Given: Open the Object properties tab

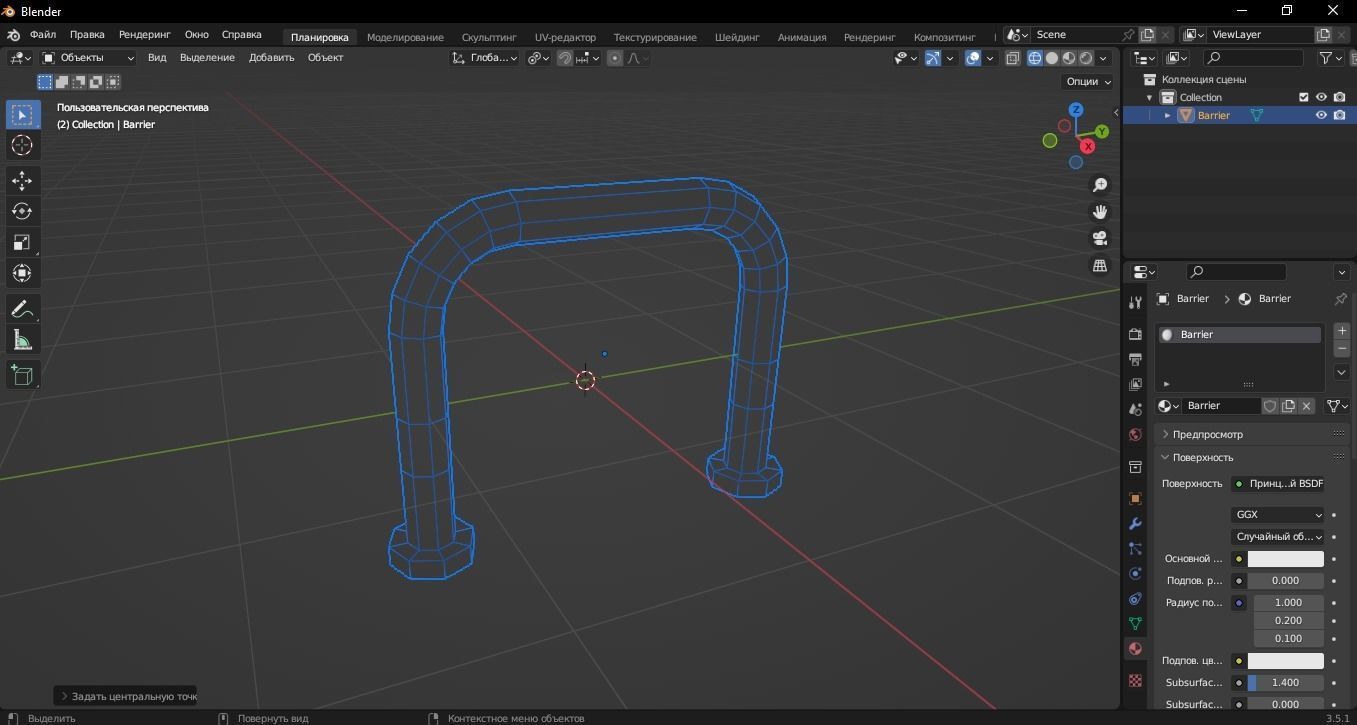Looking at the screenshot, I should [x=1135, y=498].
